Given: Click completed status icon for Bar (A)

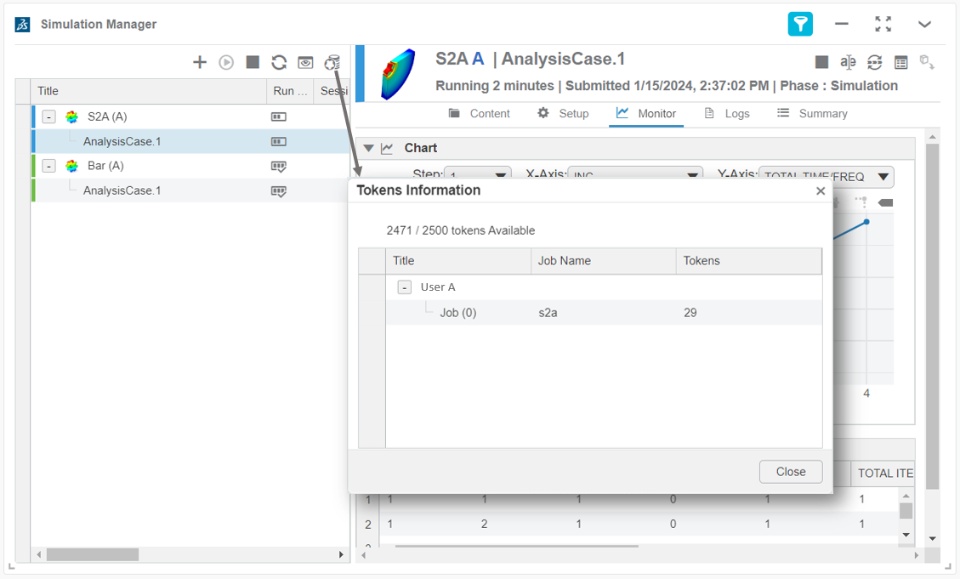Looking at the screenshot, I should click(279, 166).
